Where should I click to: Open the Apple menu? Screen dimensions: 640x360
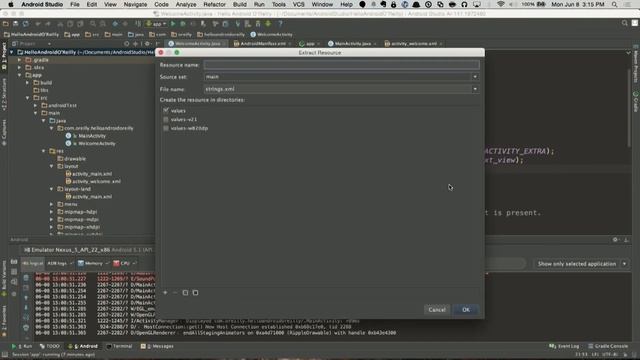pos(11,4)
